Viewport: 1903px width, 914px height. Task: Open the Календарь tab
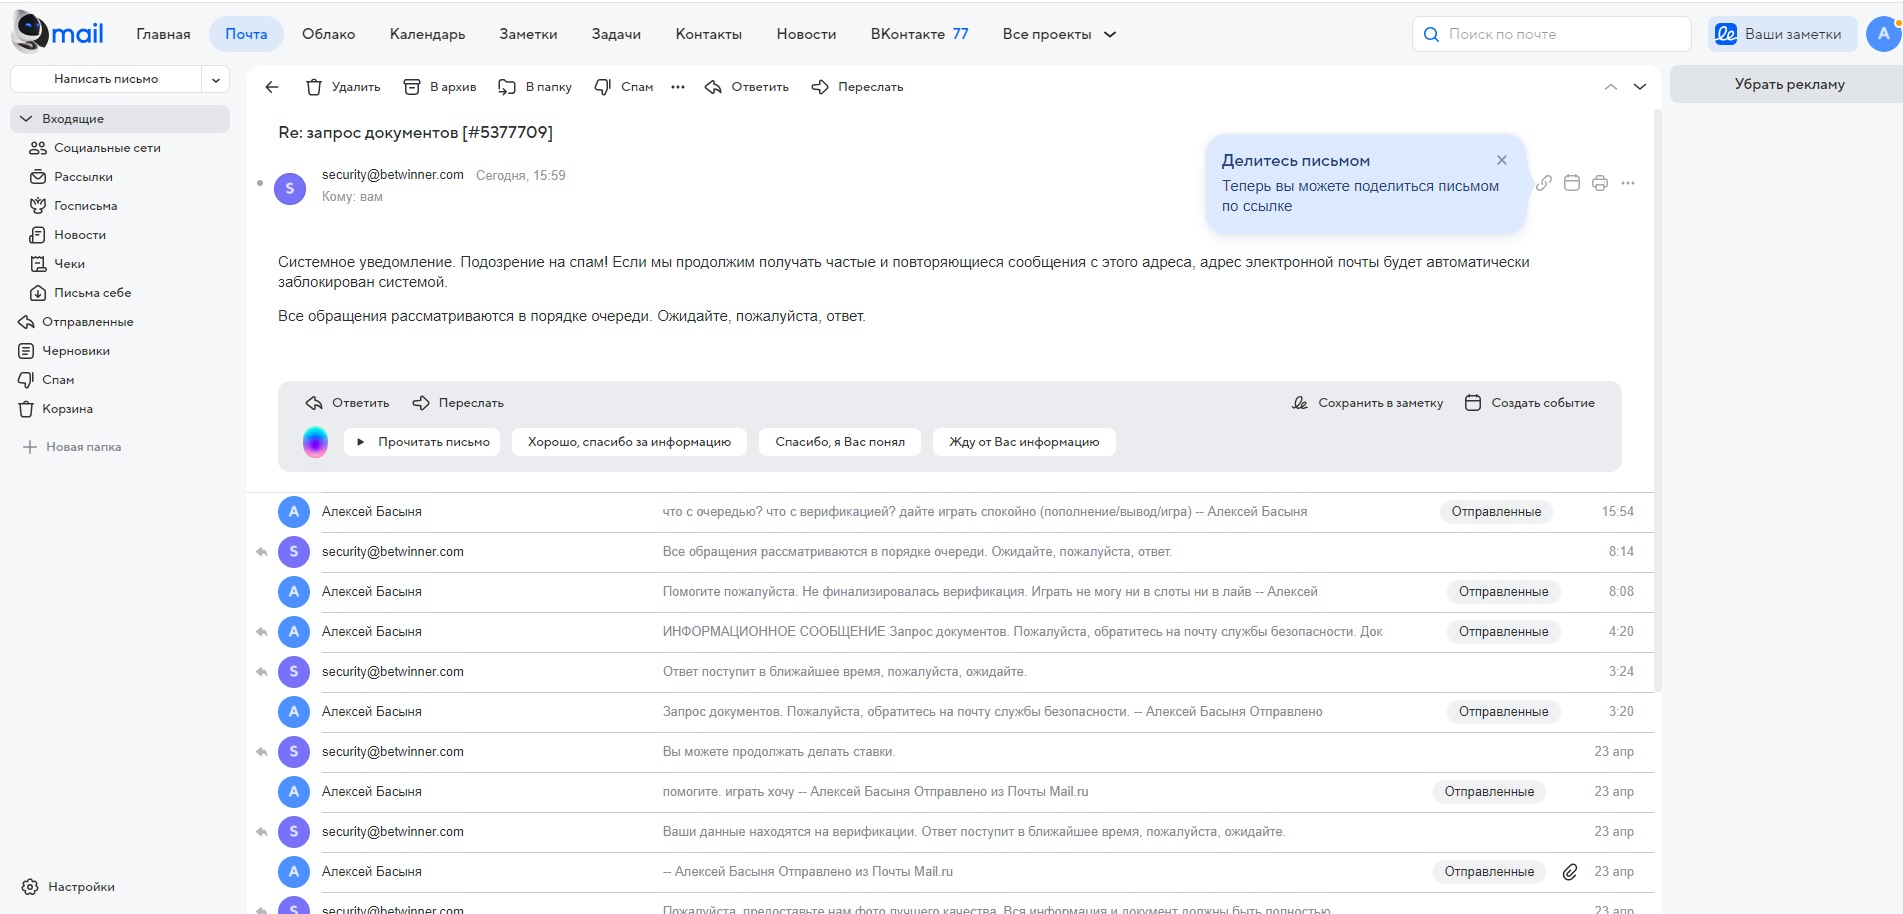click(x=427, y=34)
